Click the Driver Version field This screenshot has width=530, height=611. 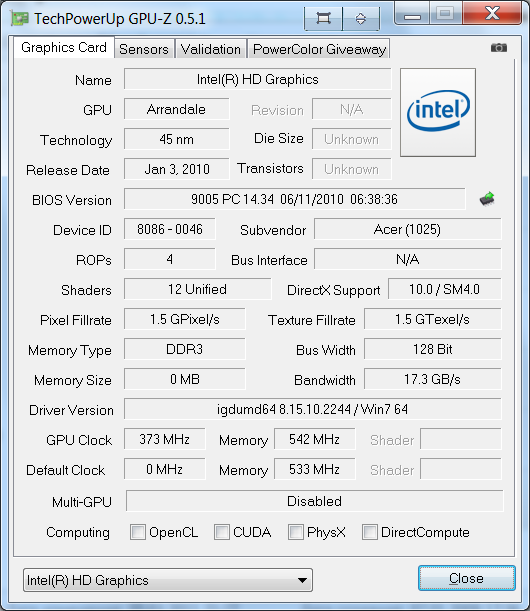(x=313, y=409)
